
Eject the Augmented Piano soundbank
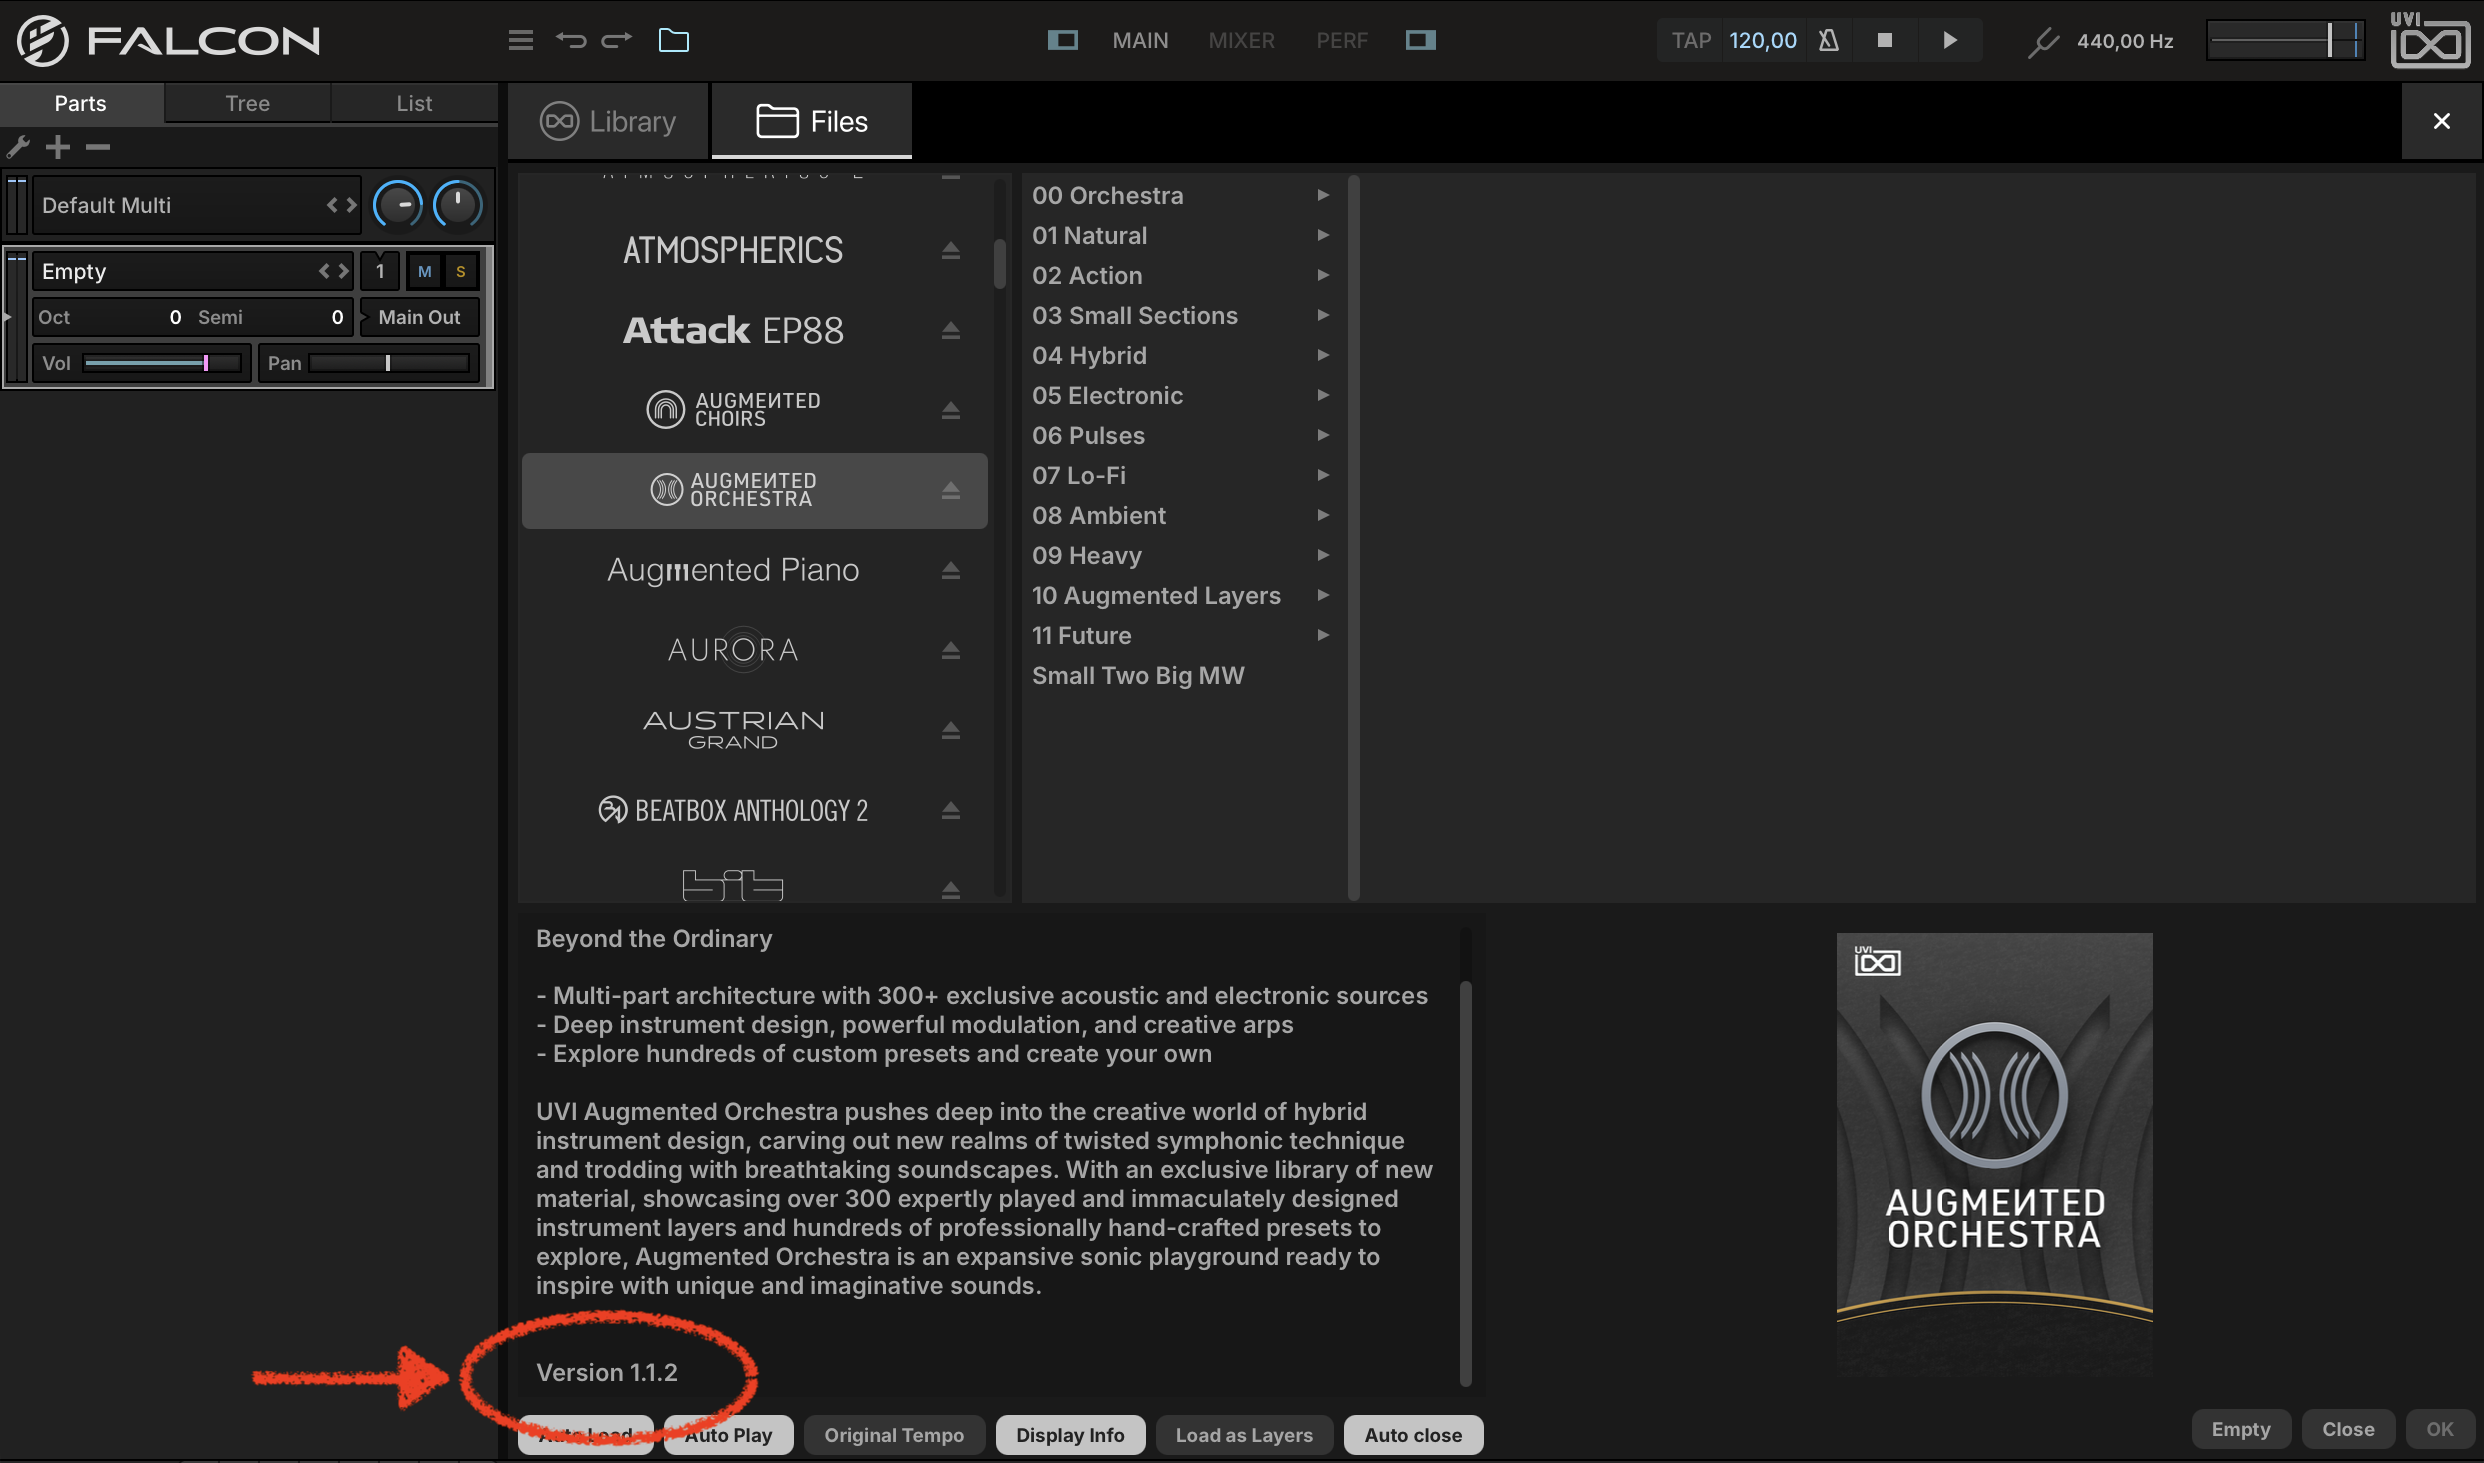coord(951,570)
